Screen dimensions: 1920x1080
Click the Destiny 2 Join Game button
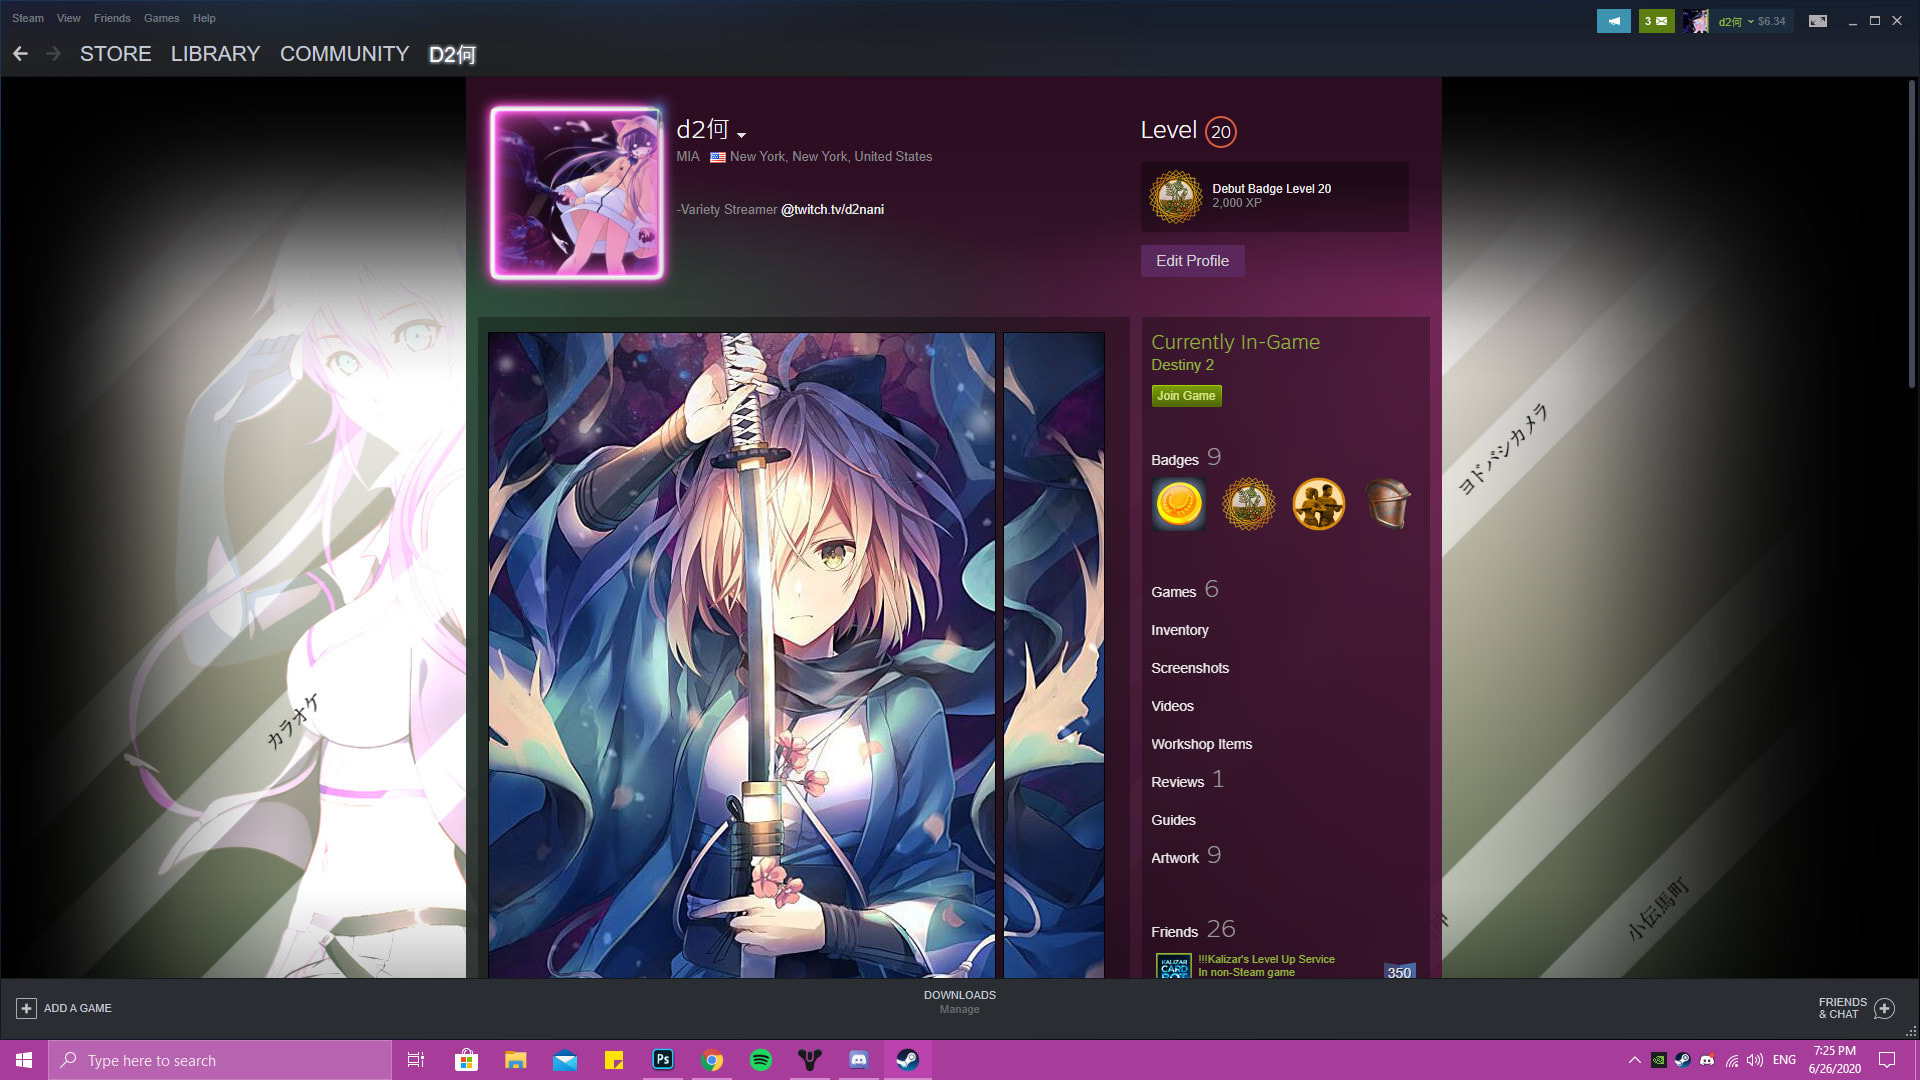pyautogui.click(x=1184, y=396)
